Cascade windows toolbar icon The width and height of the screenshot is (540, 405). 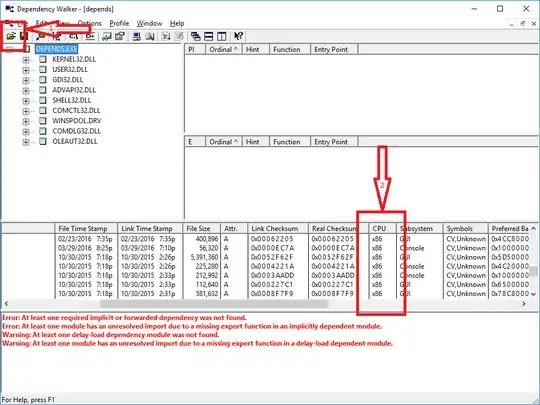coord(196,36)
